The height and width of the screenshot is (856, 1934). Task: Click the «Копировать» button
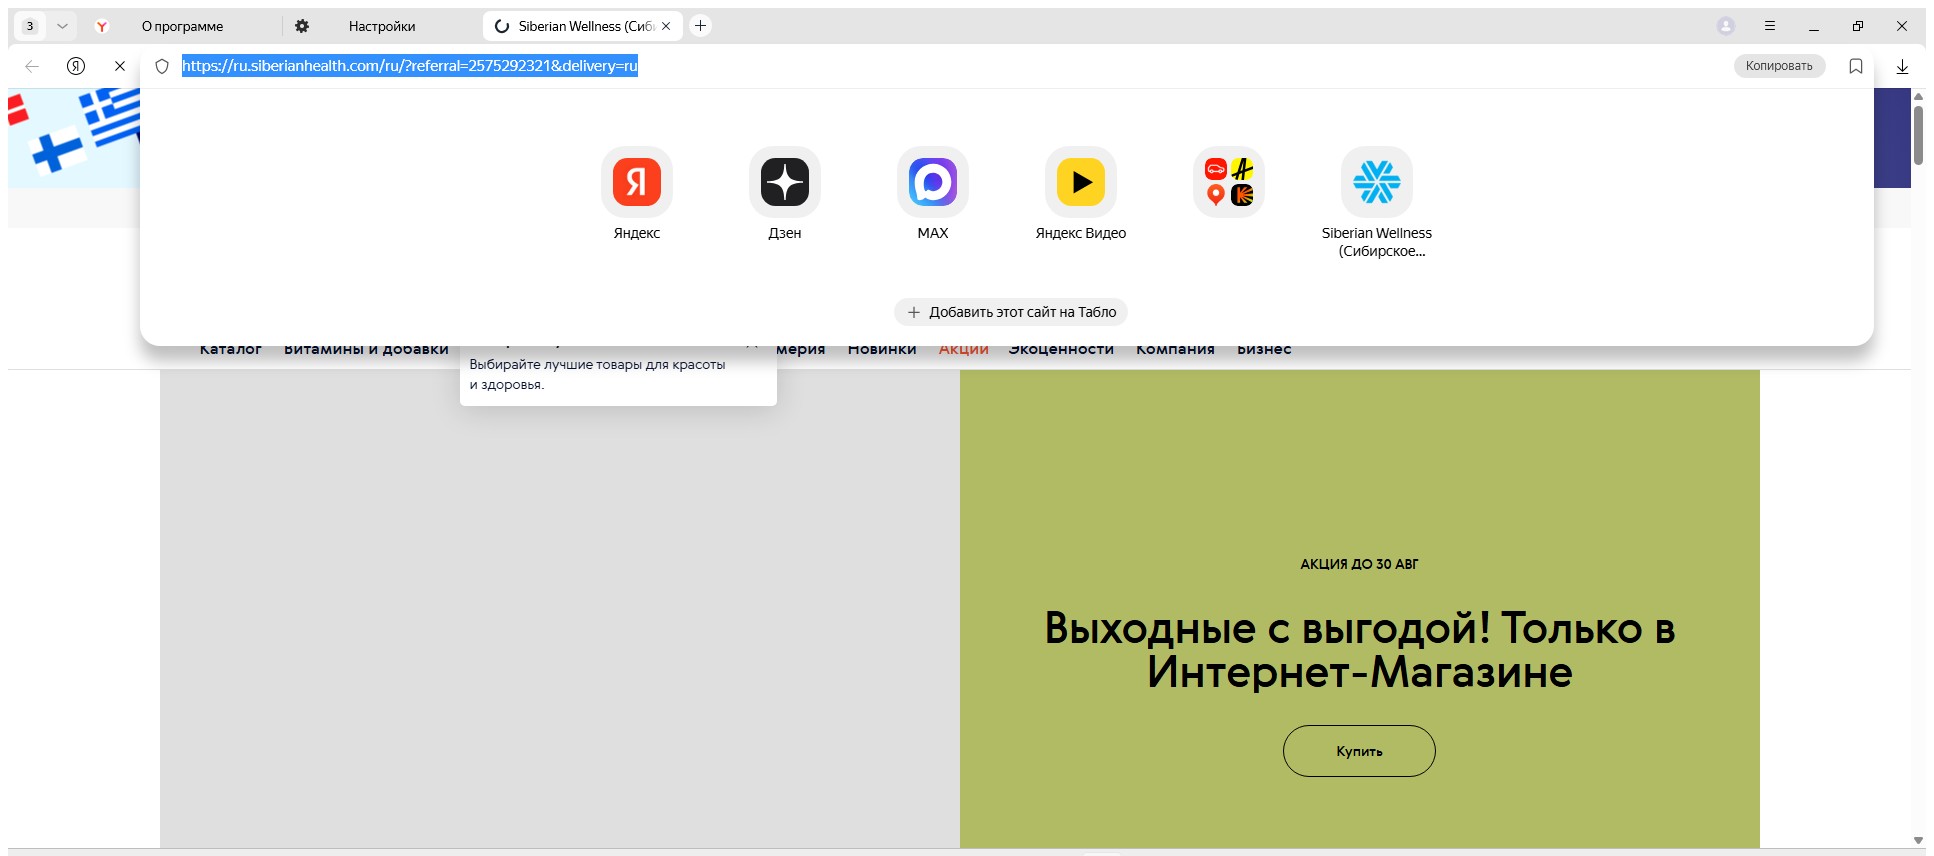[x=1779, y=66]
